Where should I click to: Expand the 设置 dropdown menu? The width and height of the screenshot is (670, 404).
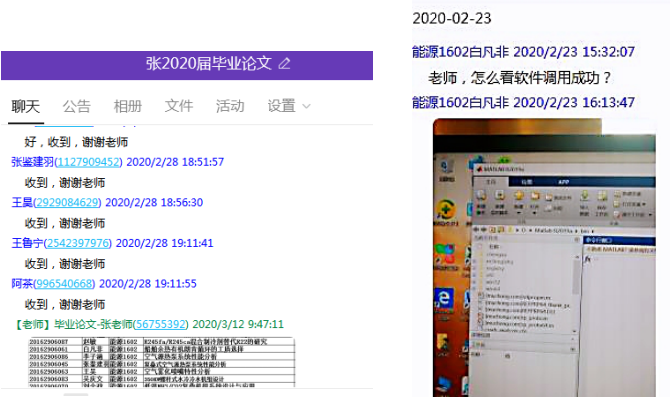pos(289,106)
